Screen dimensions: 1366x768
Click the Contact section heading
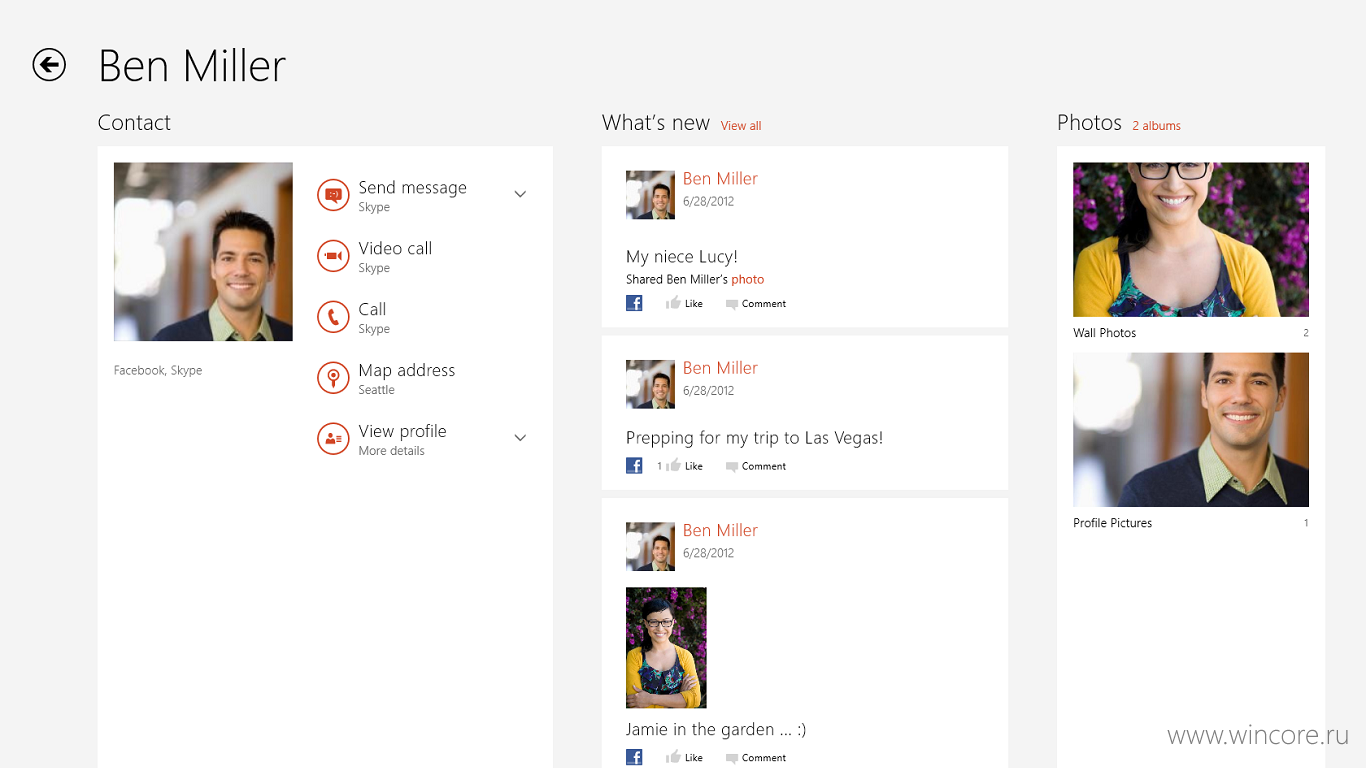[x=134, y=123]
